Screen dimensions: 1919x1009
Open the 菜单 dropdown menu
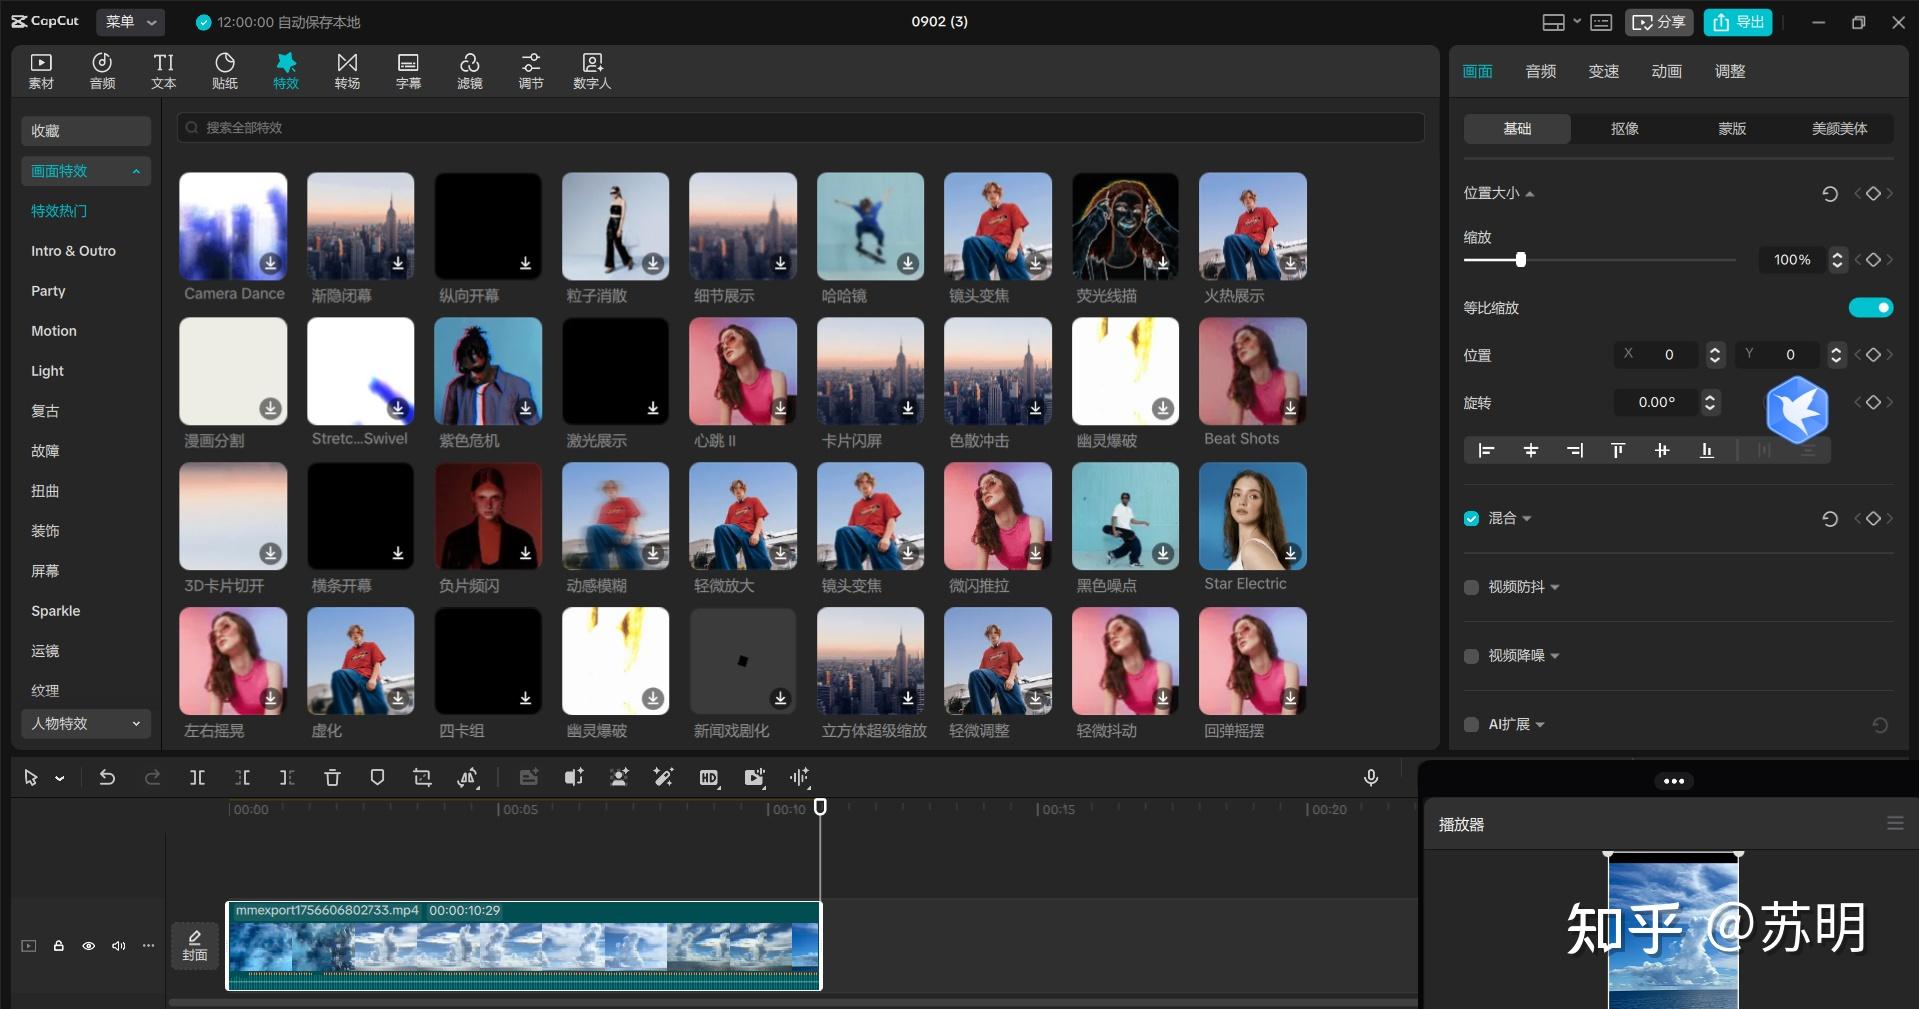click(x=131, y=22)
